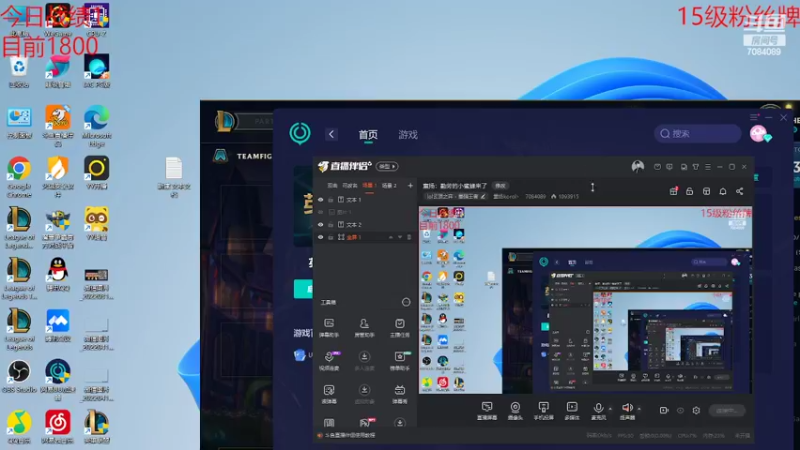Open the QQ penguin desktop shortcut
The height and width of the screenshot is (450, 800).
pyautogui.click(x=58, y=274)
